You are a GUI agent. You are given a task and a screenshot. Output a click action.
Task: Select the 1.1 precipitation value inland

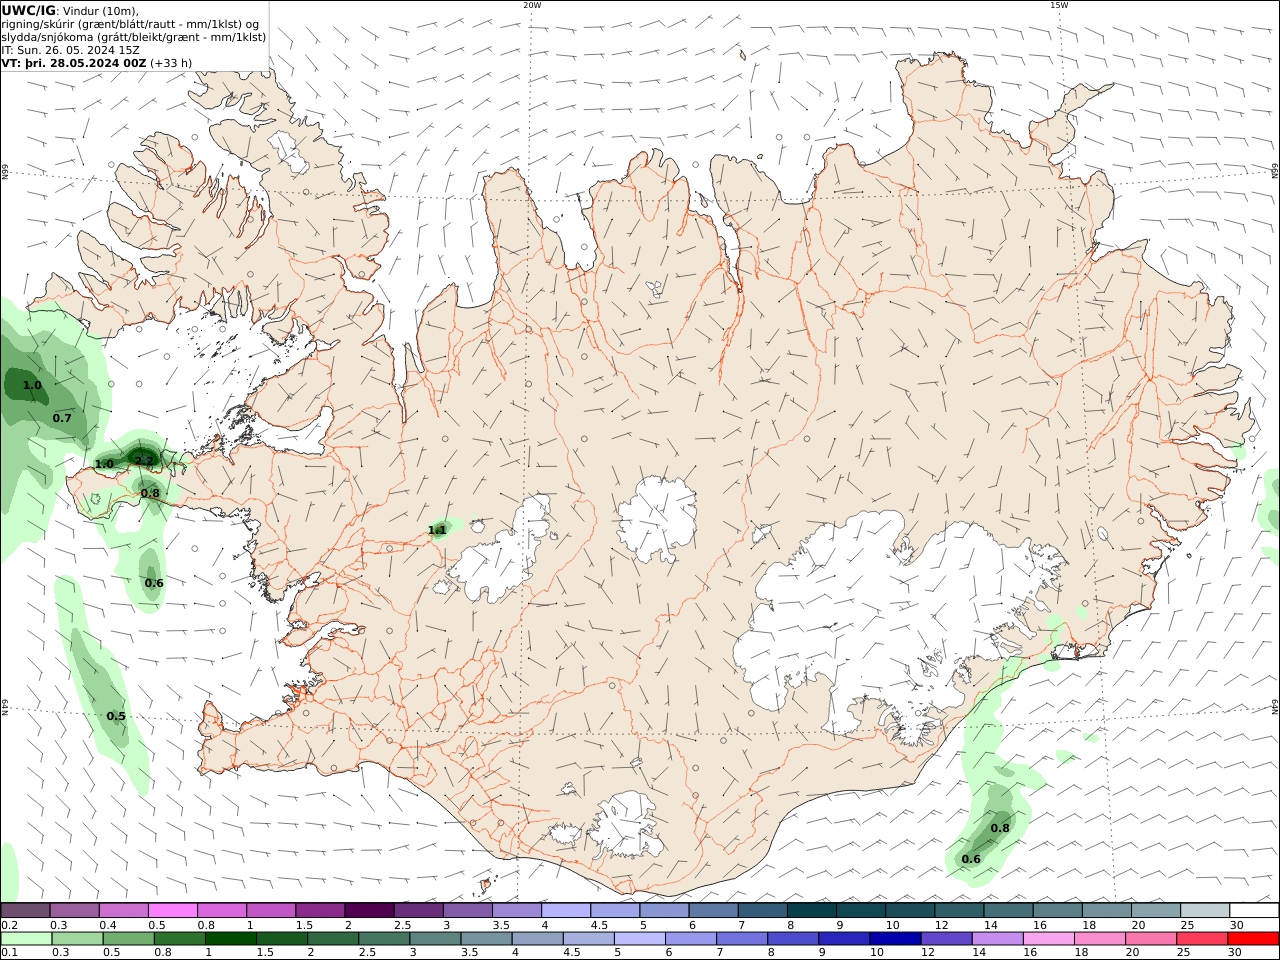coord(437,530)
